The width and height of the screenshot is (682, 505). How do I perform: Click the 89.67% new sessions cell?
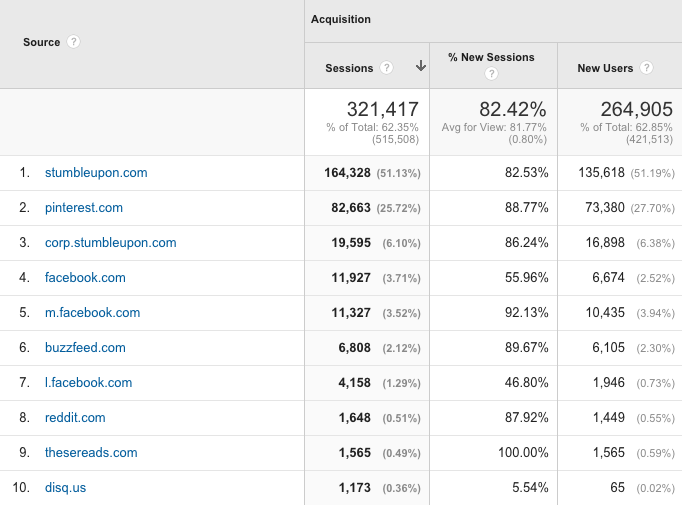pyautogui.click(x=526, y=348)
